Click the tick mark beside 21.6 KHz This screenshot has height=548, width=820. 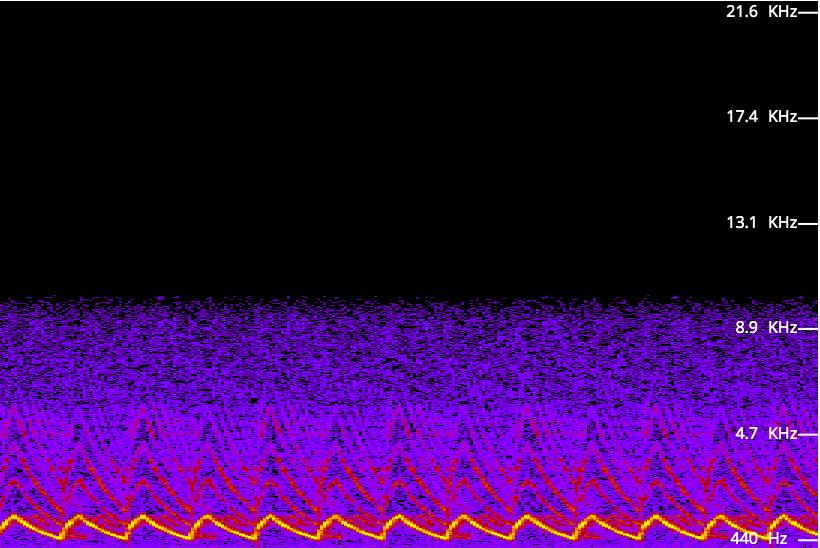[808, 13]
